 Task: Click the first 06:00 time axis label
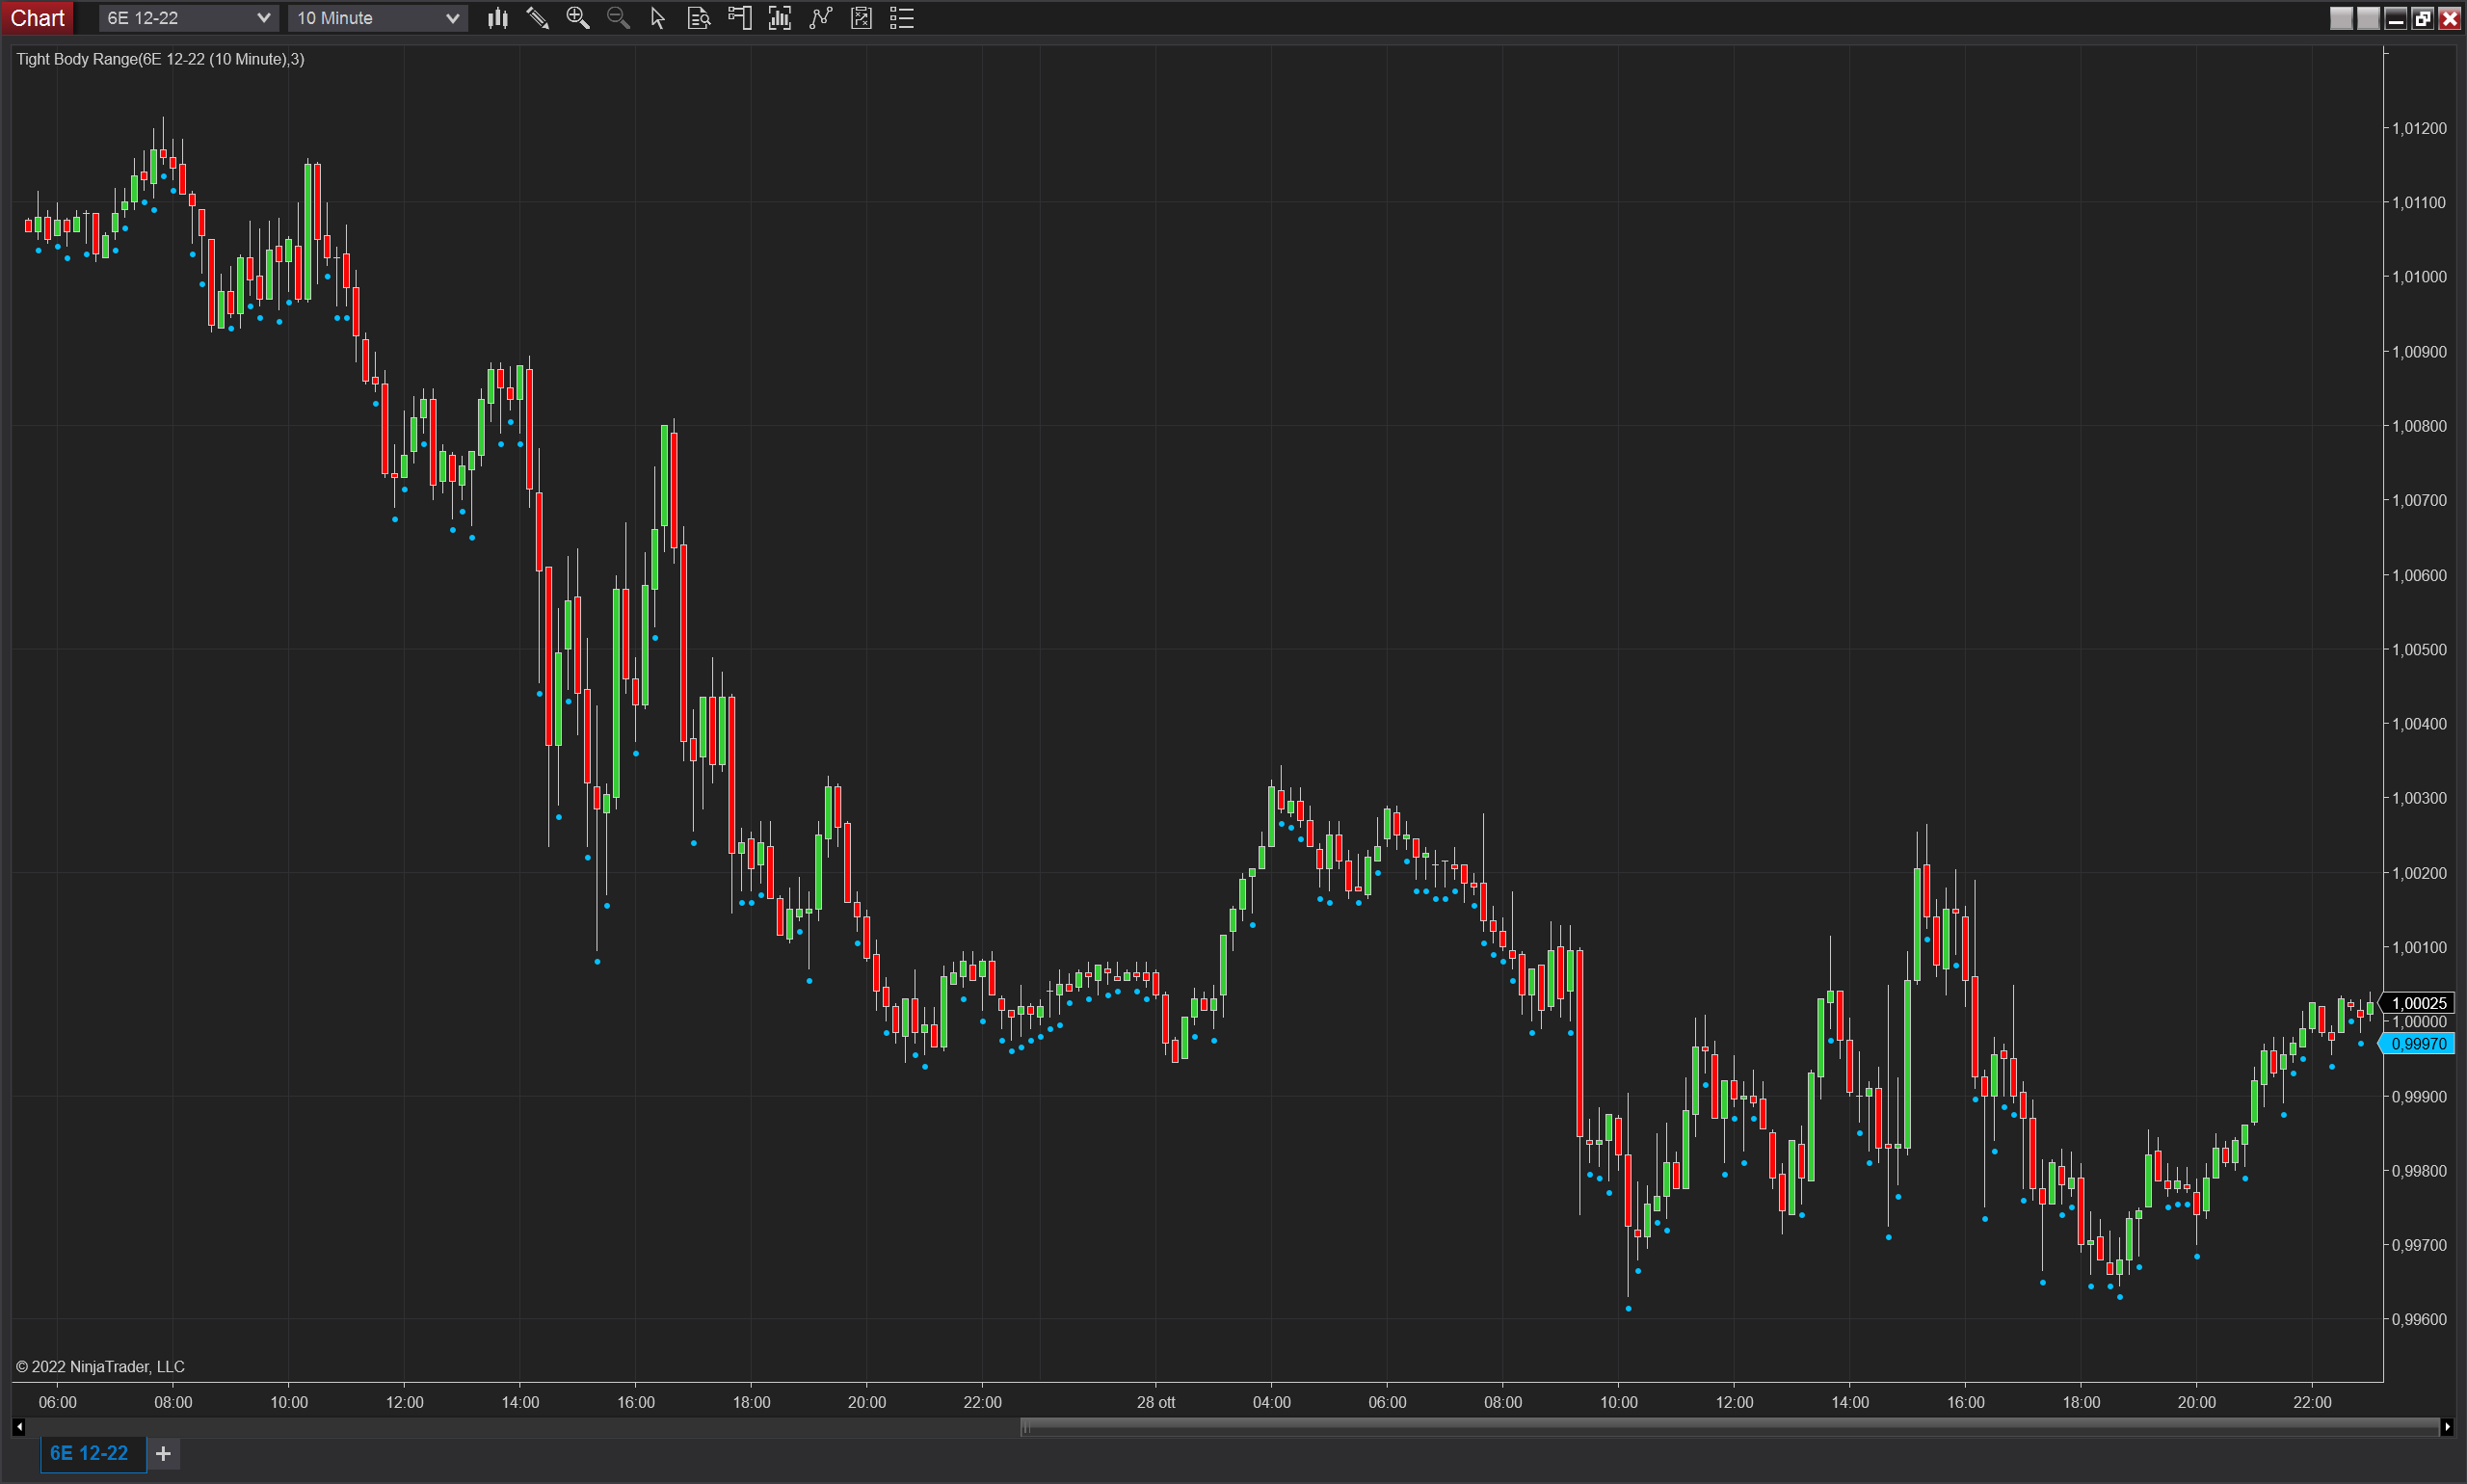coord(58,1402)
